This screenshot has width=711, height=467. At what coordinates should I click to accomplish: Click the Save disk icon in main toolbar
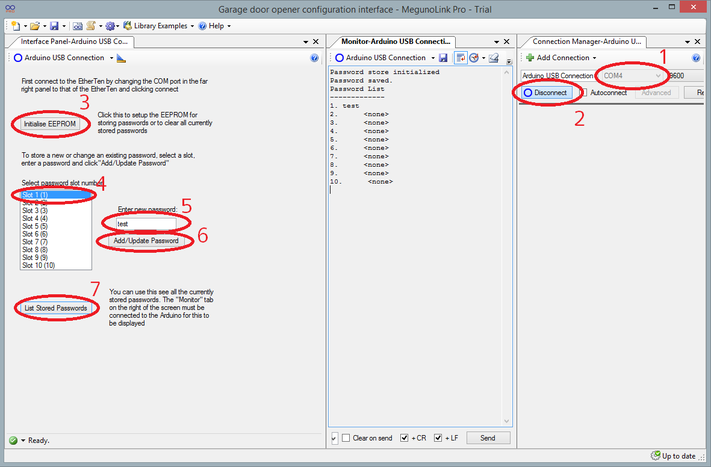[x=54, y=26]
